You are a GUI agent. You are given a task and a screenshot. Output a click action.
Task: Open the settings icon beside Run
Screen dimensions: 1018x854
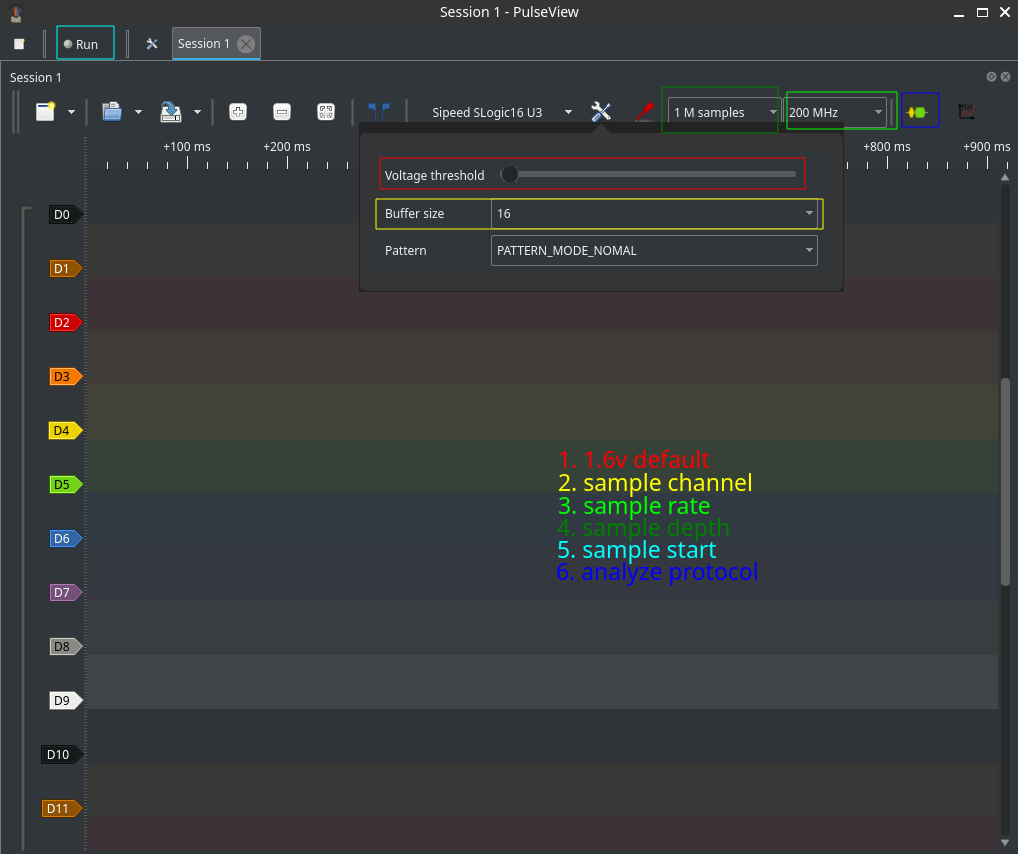click(152, 44)
